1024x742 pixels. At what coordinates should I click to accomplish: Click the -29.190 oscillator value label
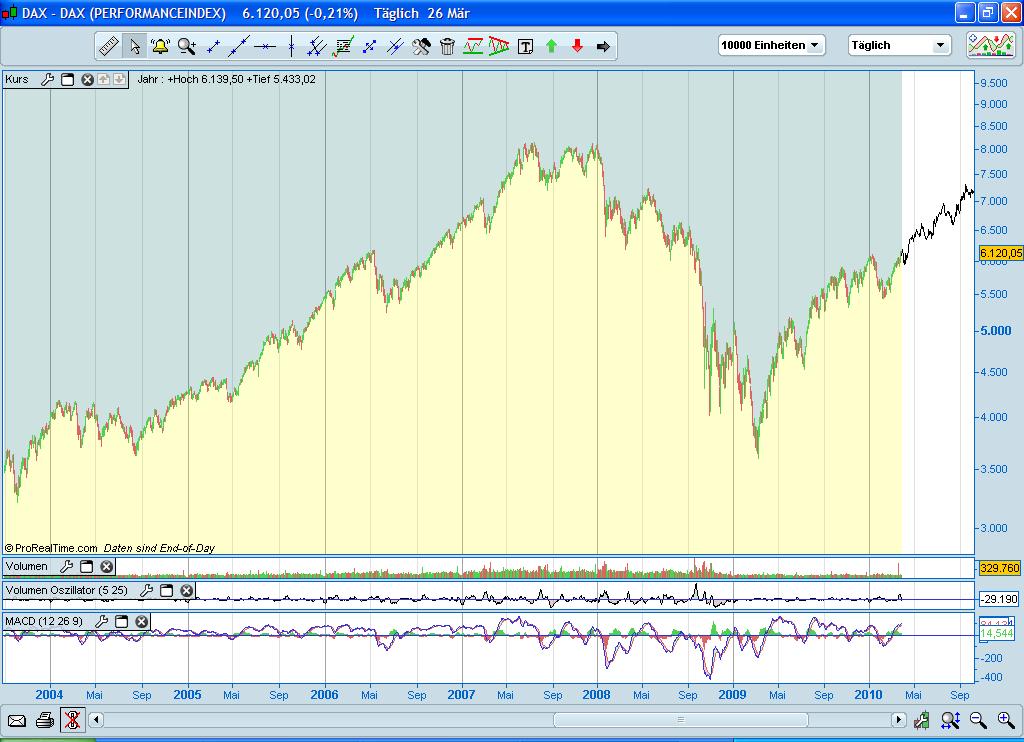pyautogui.click(x=1000, y=598)
